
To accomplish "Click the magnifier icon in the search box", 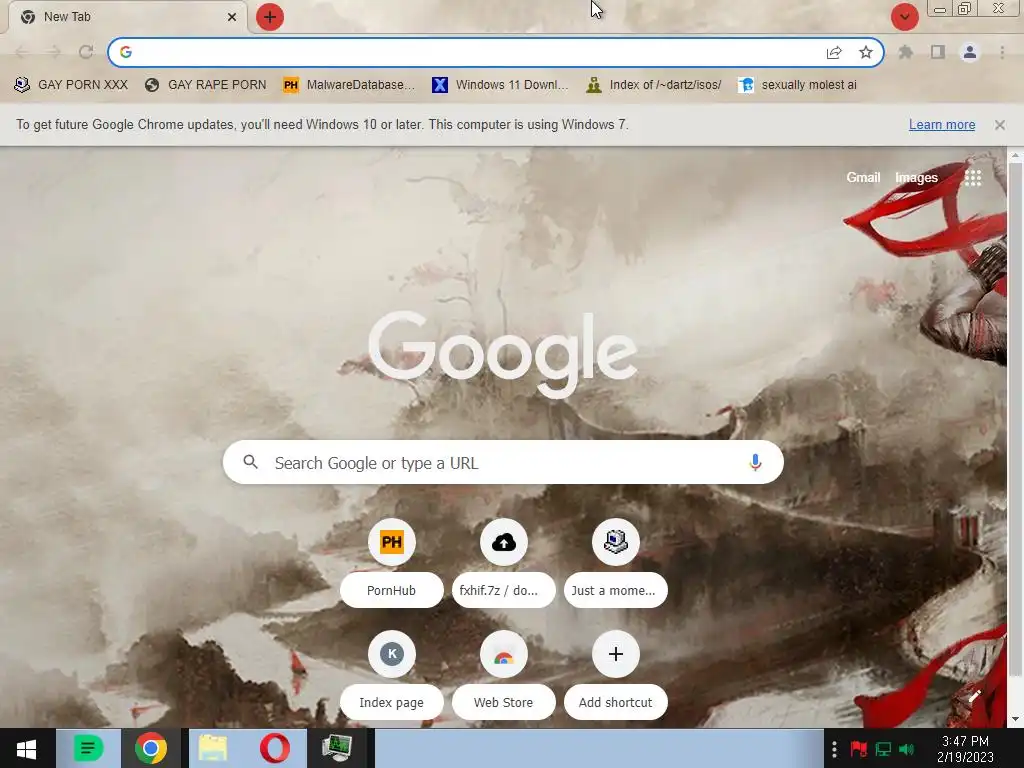I will (x=251, y=462).
